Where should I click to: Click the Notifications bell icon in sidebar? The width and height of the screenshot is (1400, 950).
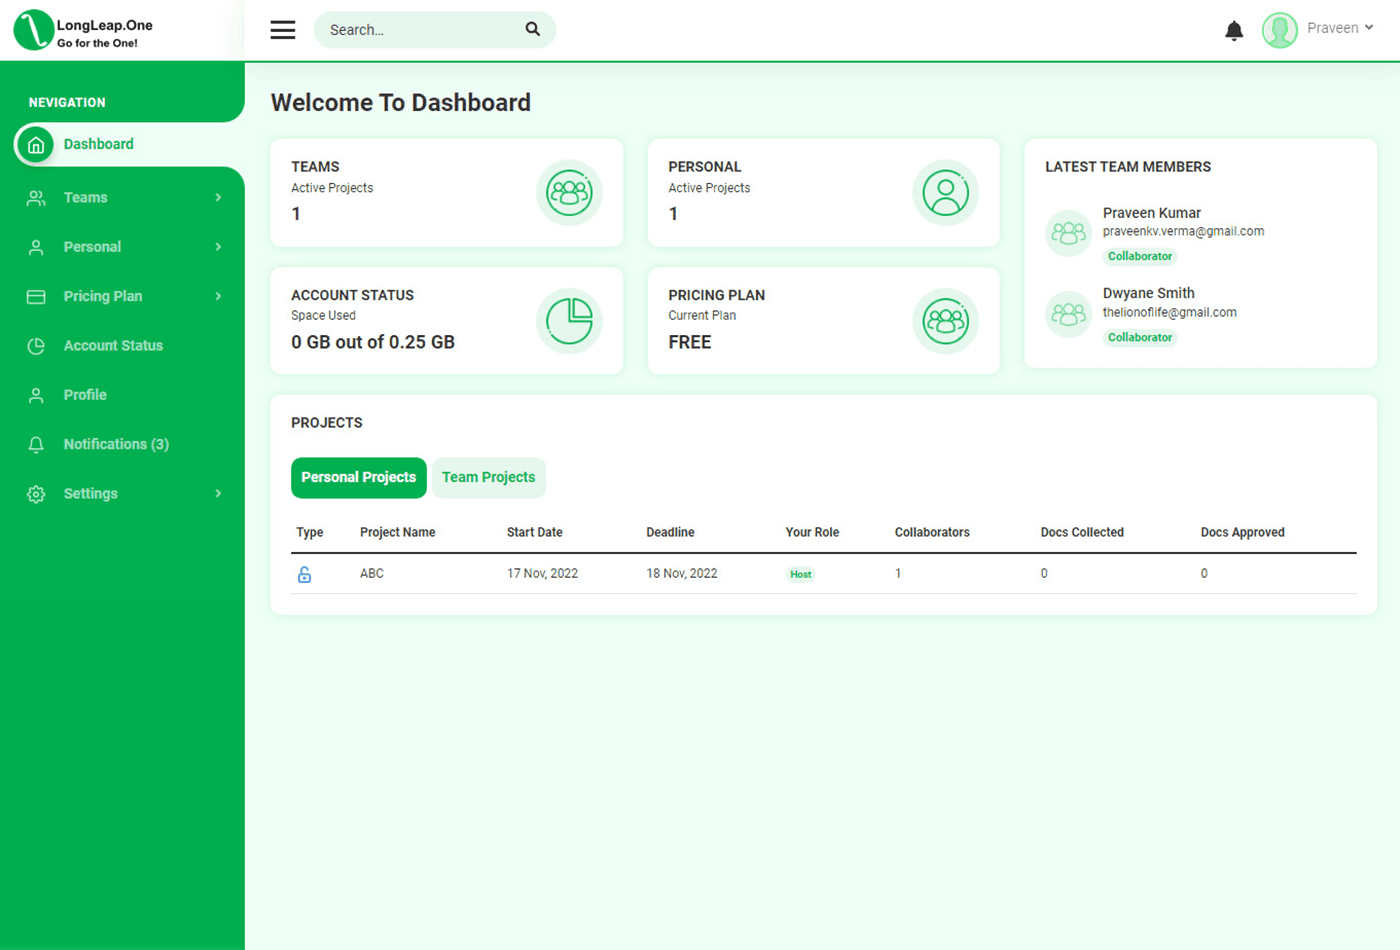click(x=36, y=445)
